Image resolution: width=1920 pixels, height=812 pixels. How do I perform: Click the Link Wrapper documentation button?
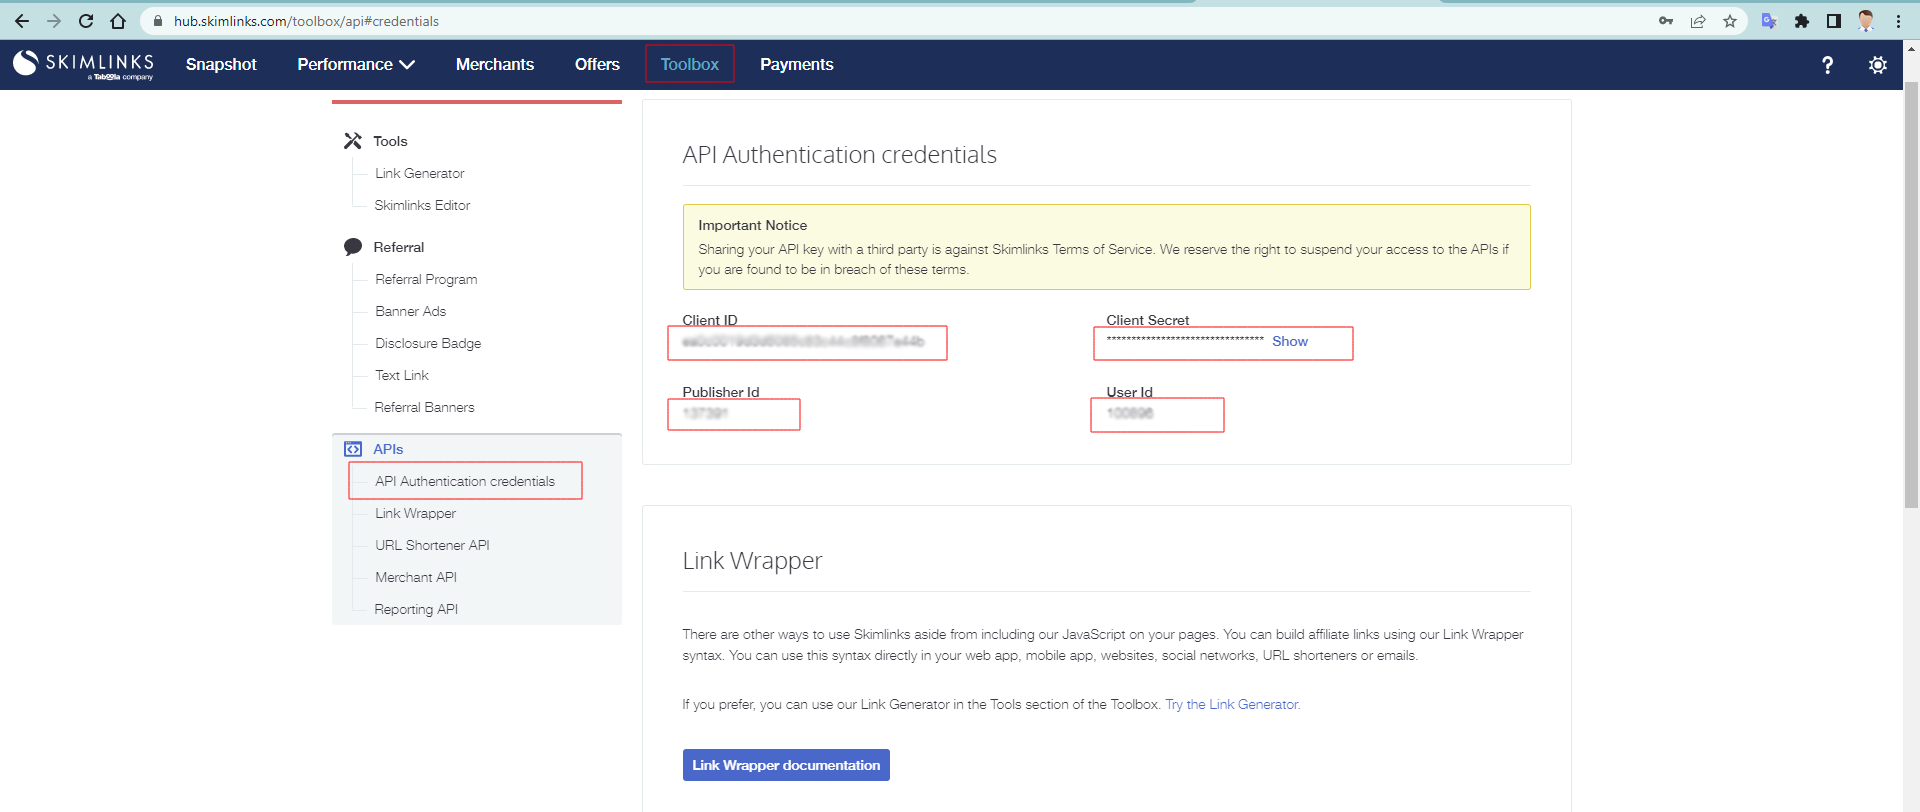coord(786,765)
